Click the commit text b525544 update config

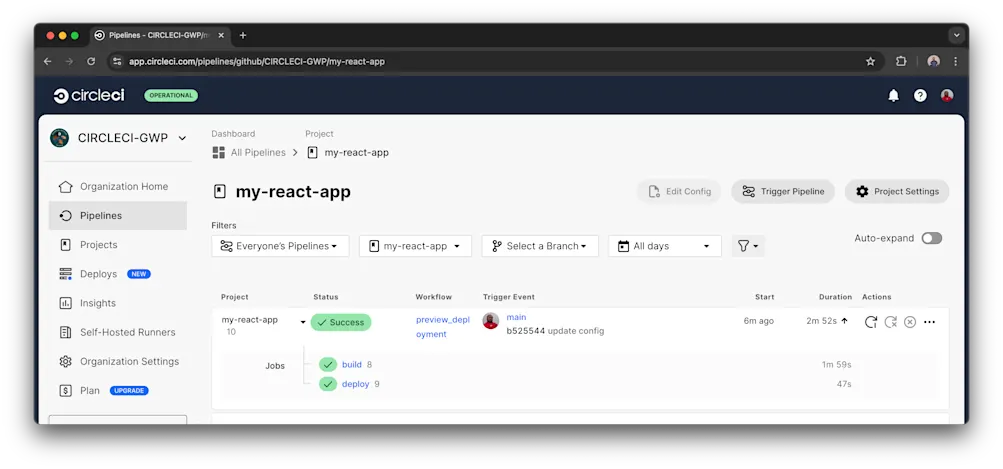pos(555,331)
